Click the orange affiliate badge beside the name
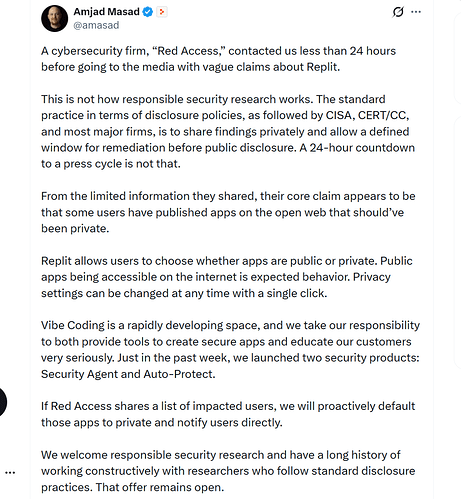 (x=162, y=12)
